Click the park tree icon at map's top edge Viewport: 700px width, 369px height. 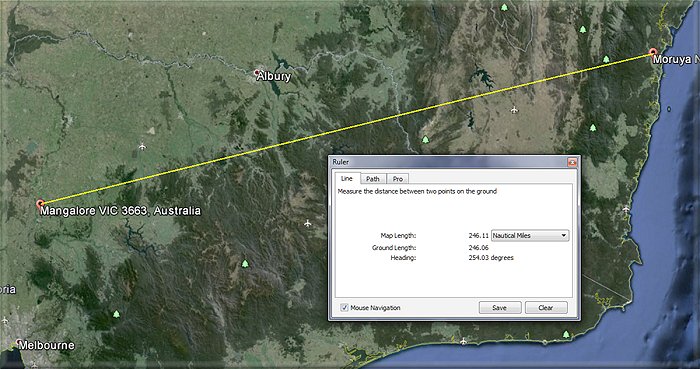click(504, 7)
